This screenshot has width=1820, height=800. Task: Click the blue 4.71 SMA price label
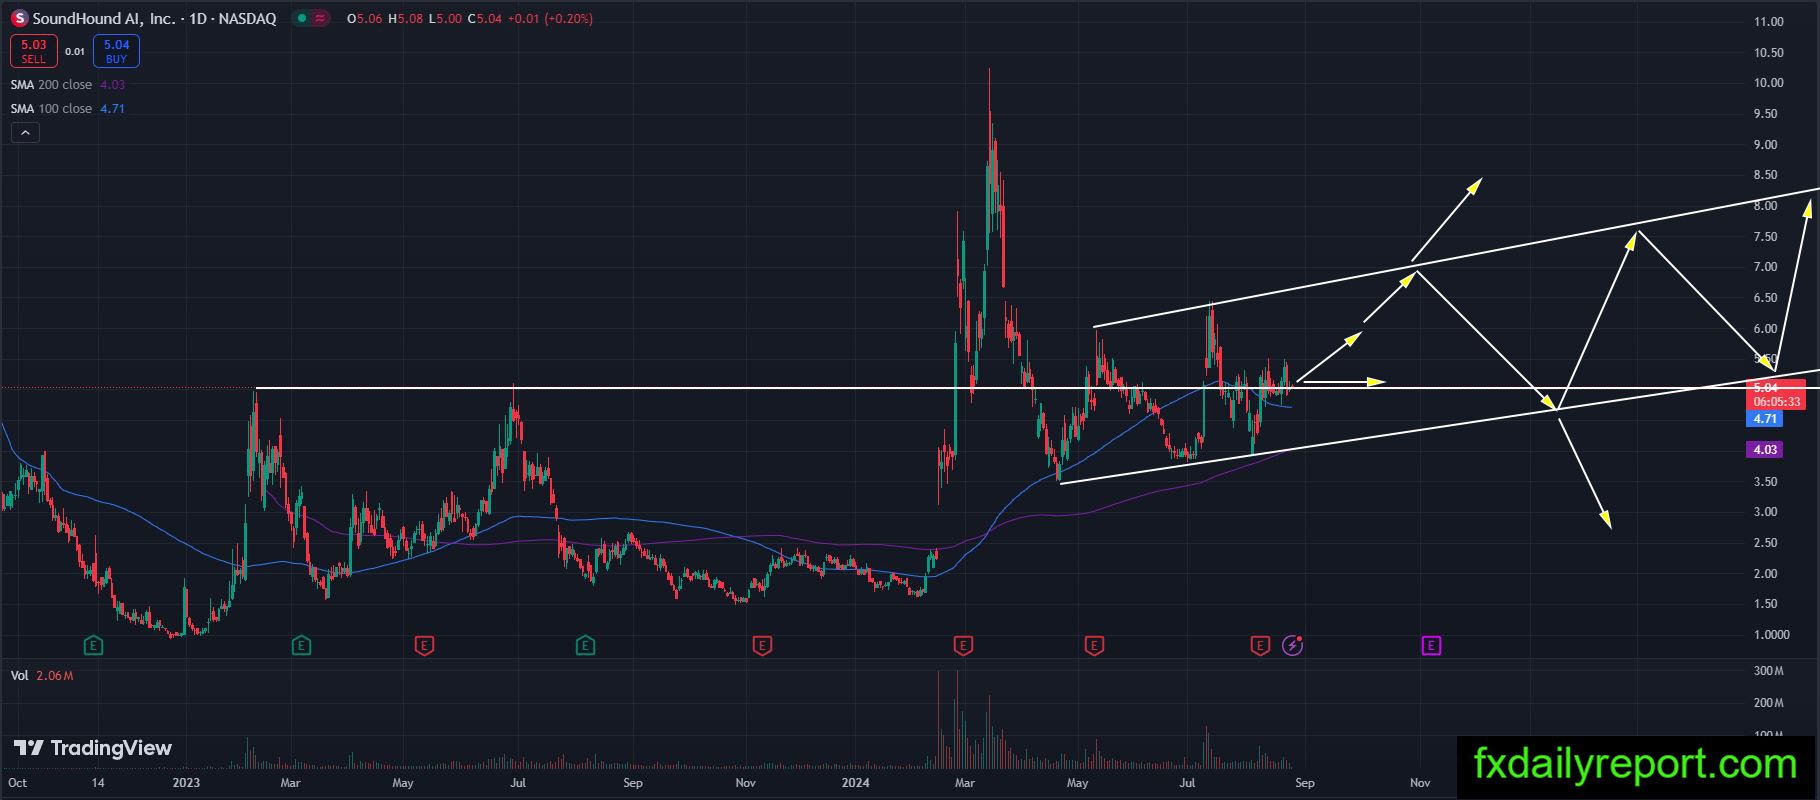coord(1765,419)
